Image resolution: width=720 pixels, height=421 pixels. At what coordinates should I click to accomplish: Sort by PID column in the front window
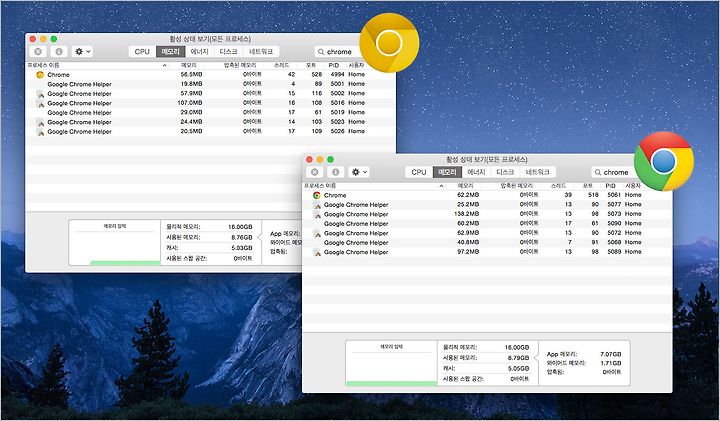coord(610,185)
